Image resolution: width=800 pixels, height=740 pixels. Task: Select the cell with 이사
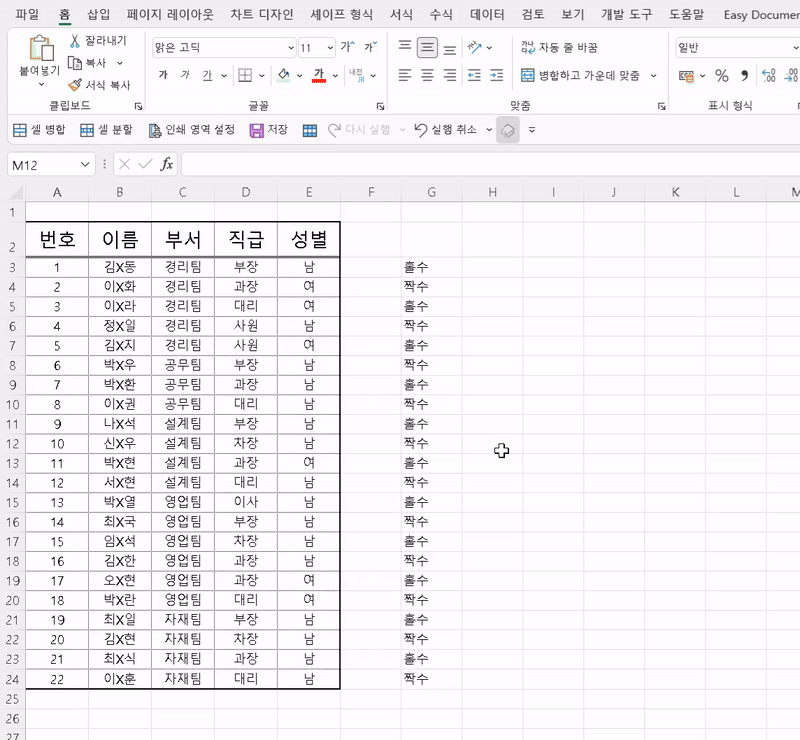[246, 502]
